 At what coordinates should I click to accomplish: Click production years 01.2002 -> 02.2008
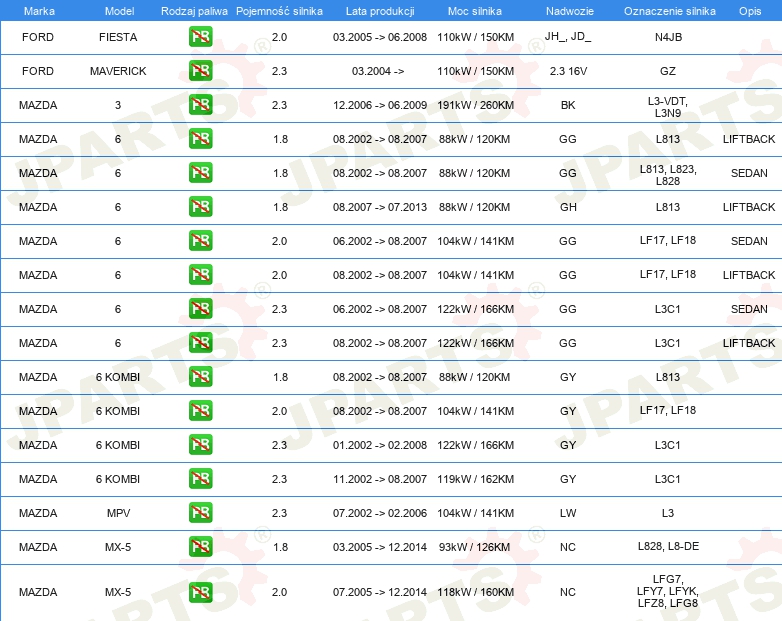380,444
